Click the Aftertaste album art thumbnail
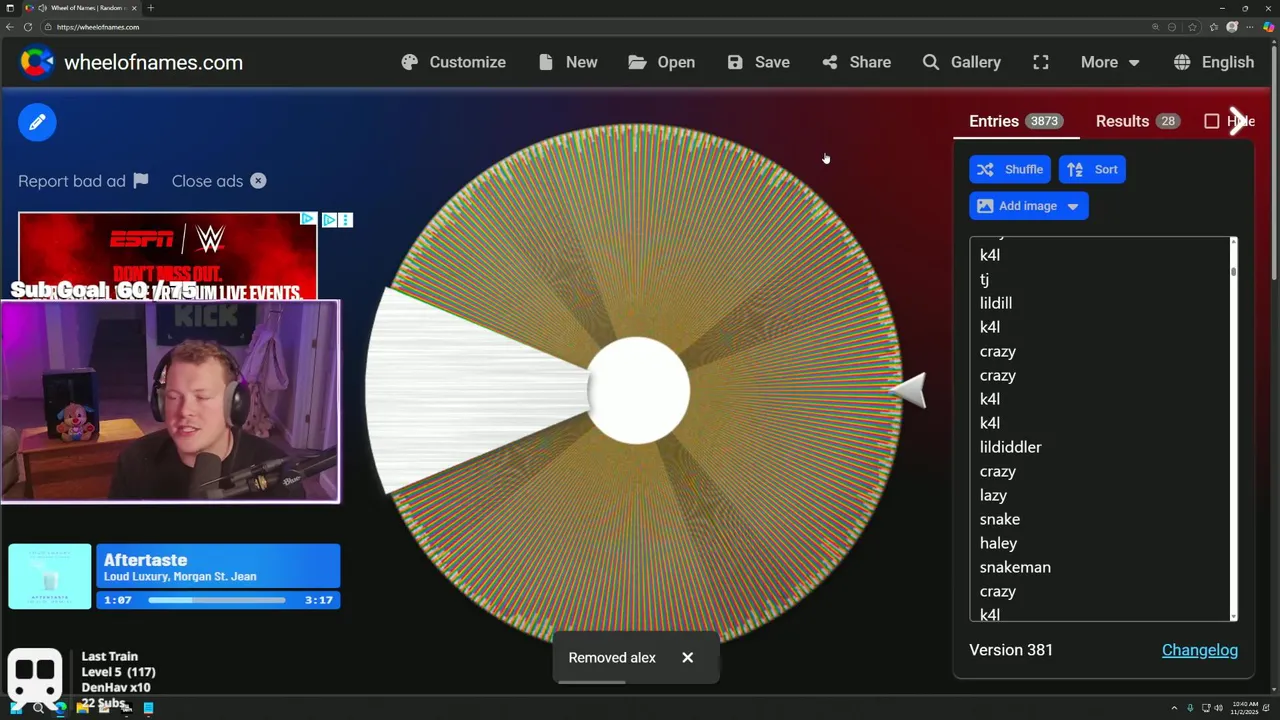Viewport: 1280px width, 720px height. click(x=49, y=576)
